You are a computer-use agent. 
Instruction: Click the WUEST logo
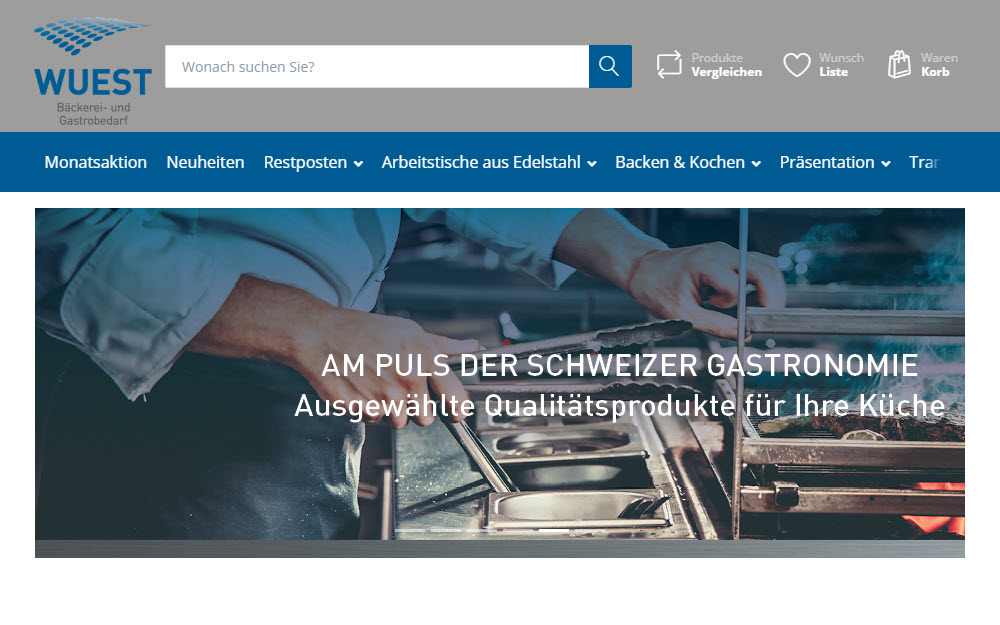click(92, 70)
